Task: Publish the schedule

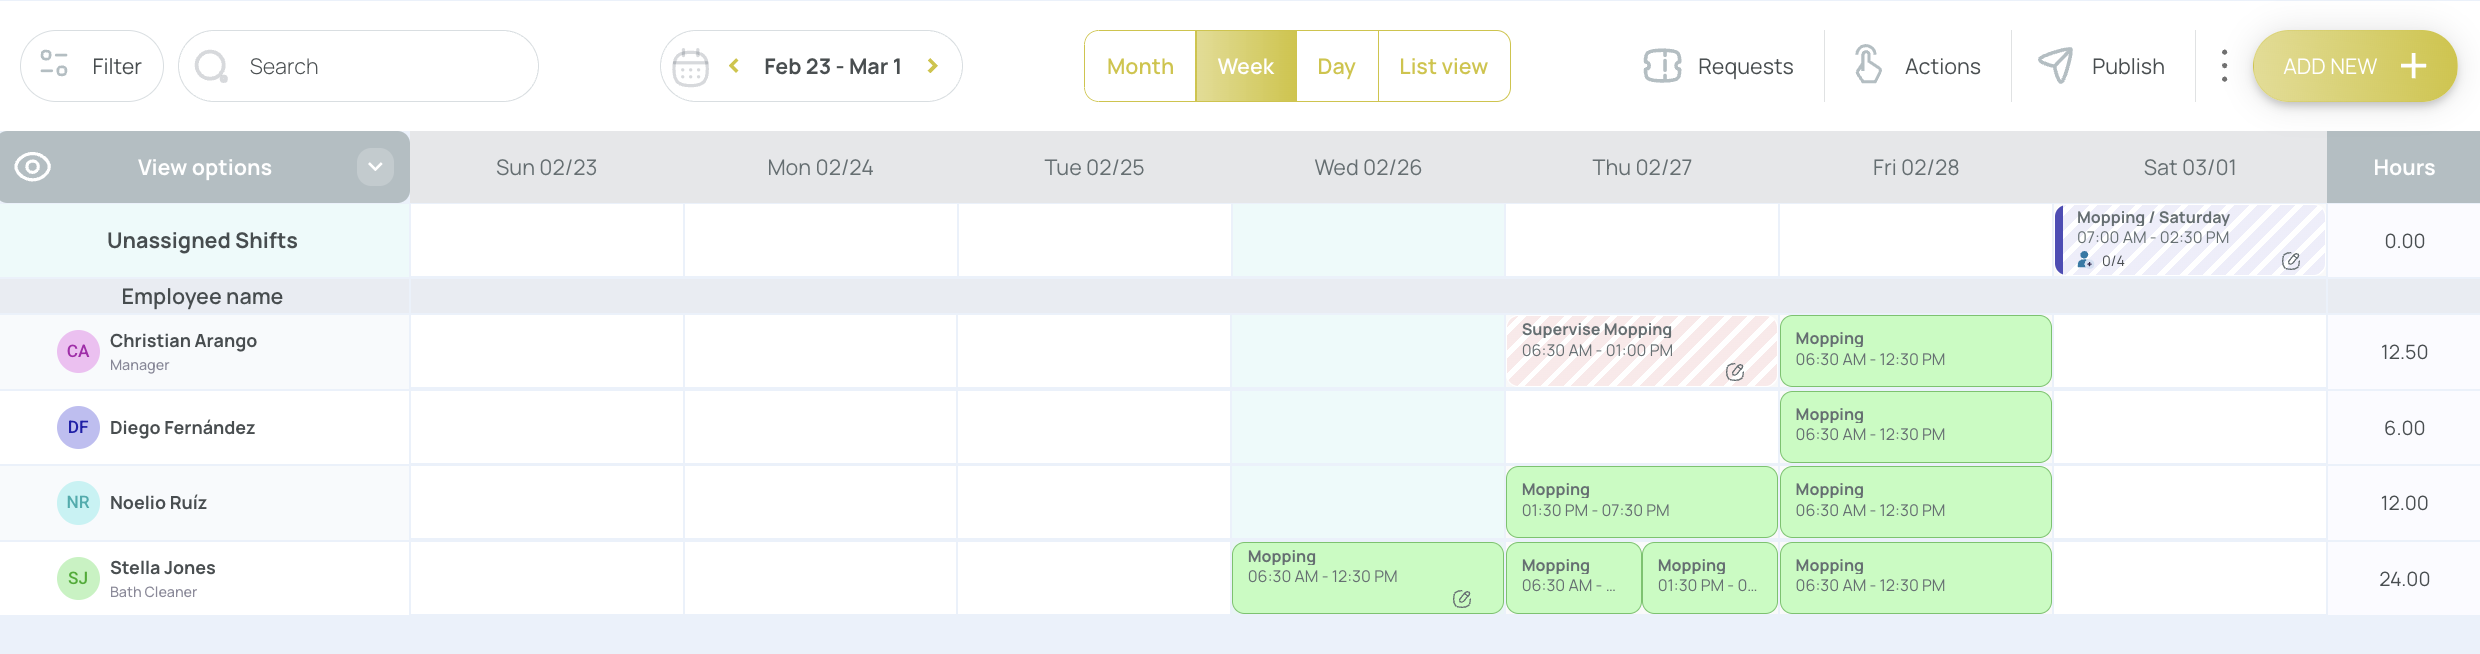Action: point(2102,66)
